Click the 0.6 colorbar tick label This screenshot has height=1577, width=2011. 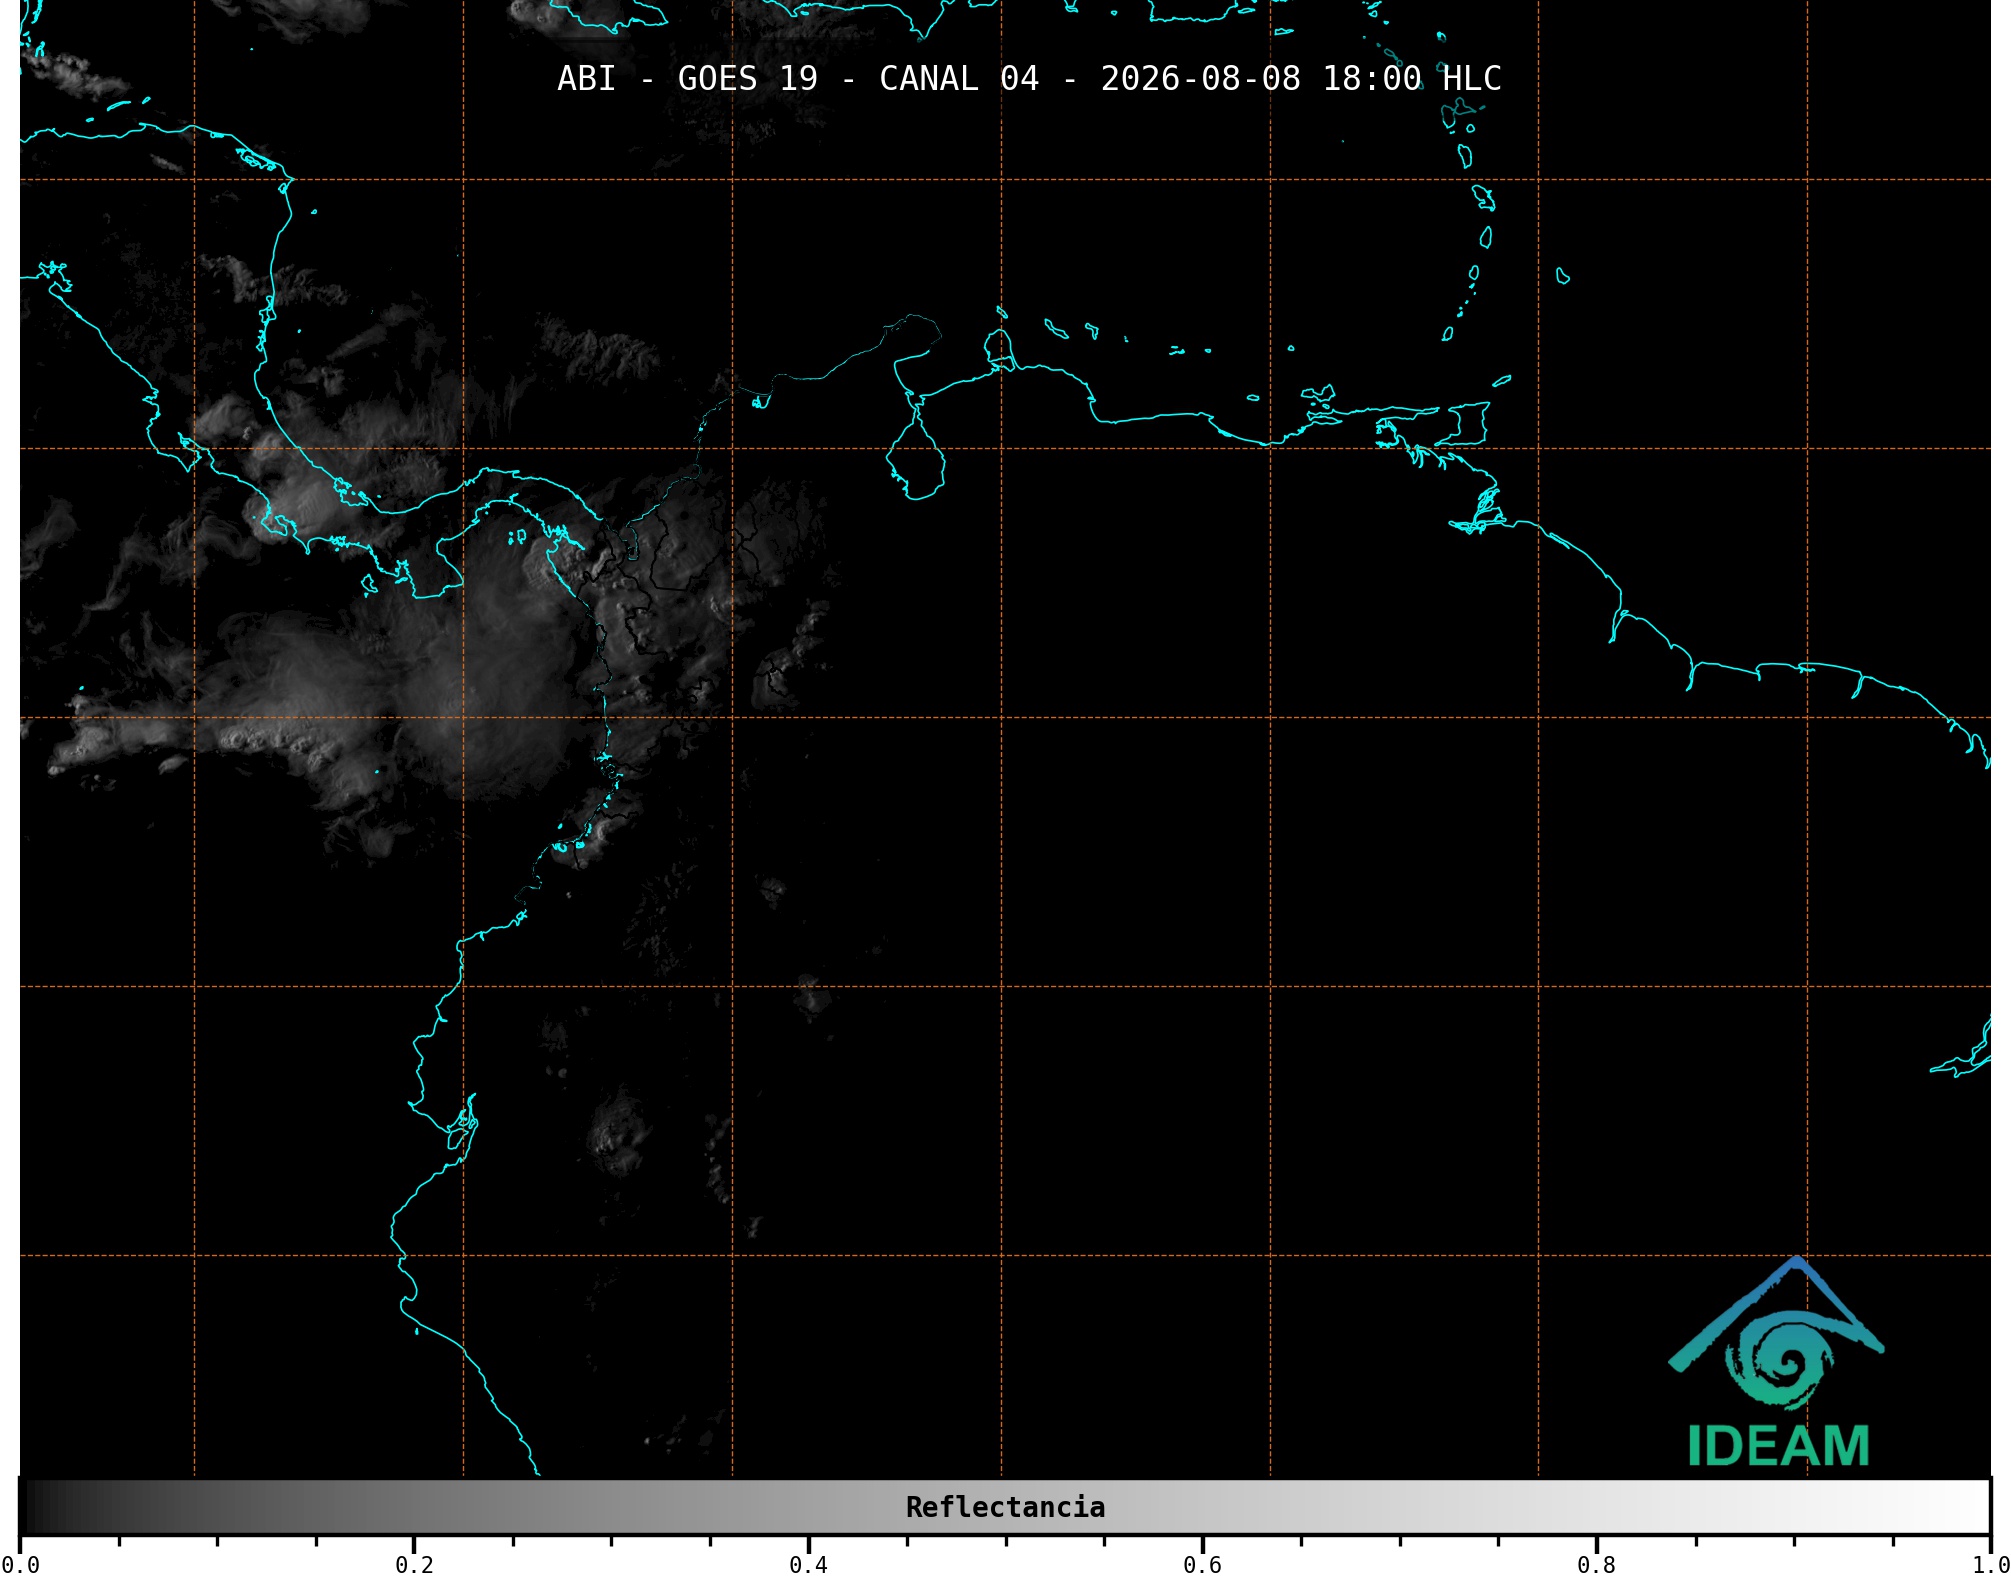coord(1202,1565)
